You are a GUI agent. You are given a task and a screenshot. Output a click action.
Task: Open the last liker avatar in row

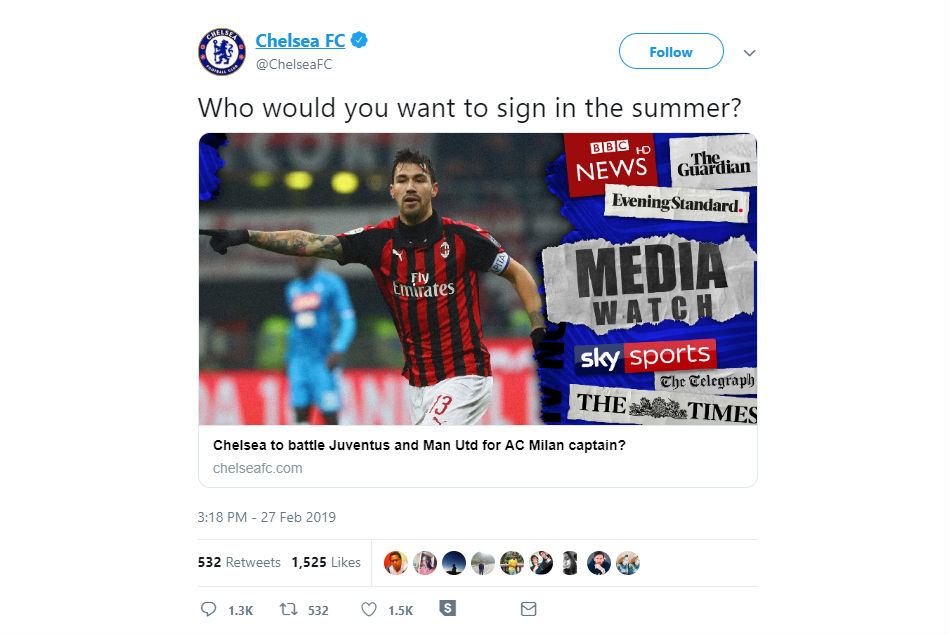point(628,563)
